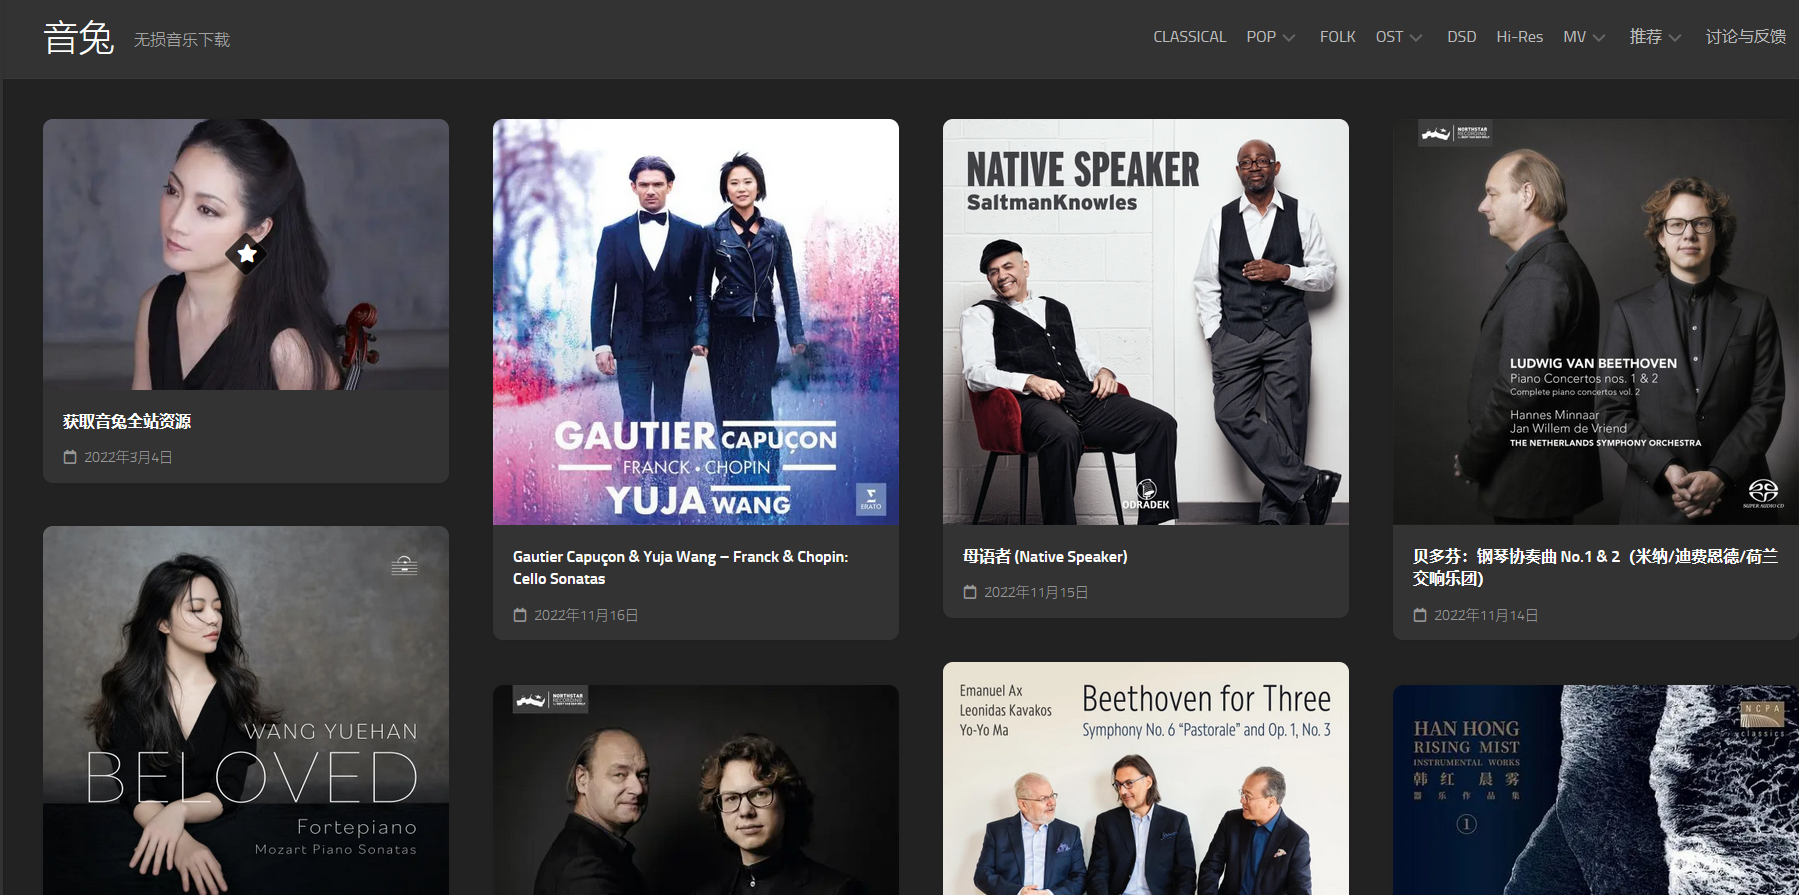
Task: Open the 音兔 site logo
Action: pyautogui.click(x=79, y=38)
